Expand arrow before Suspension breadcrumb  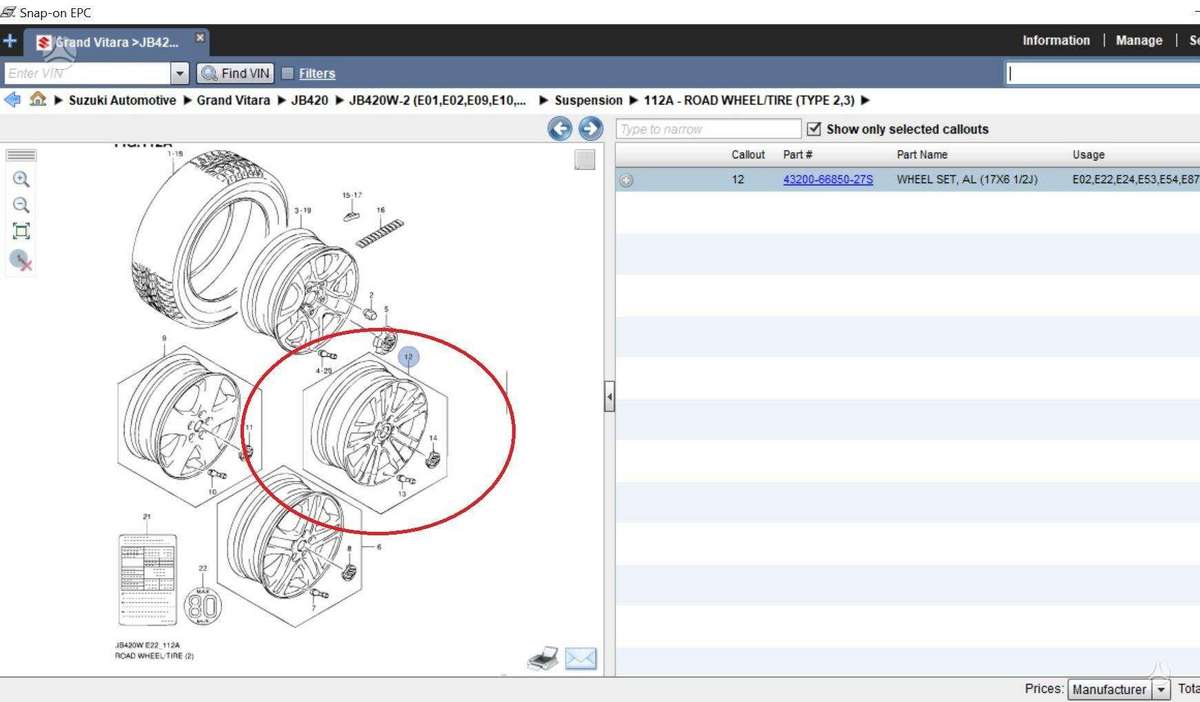click(544, 100)
